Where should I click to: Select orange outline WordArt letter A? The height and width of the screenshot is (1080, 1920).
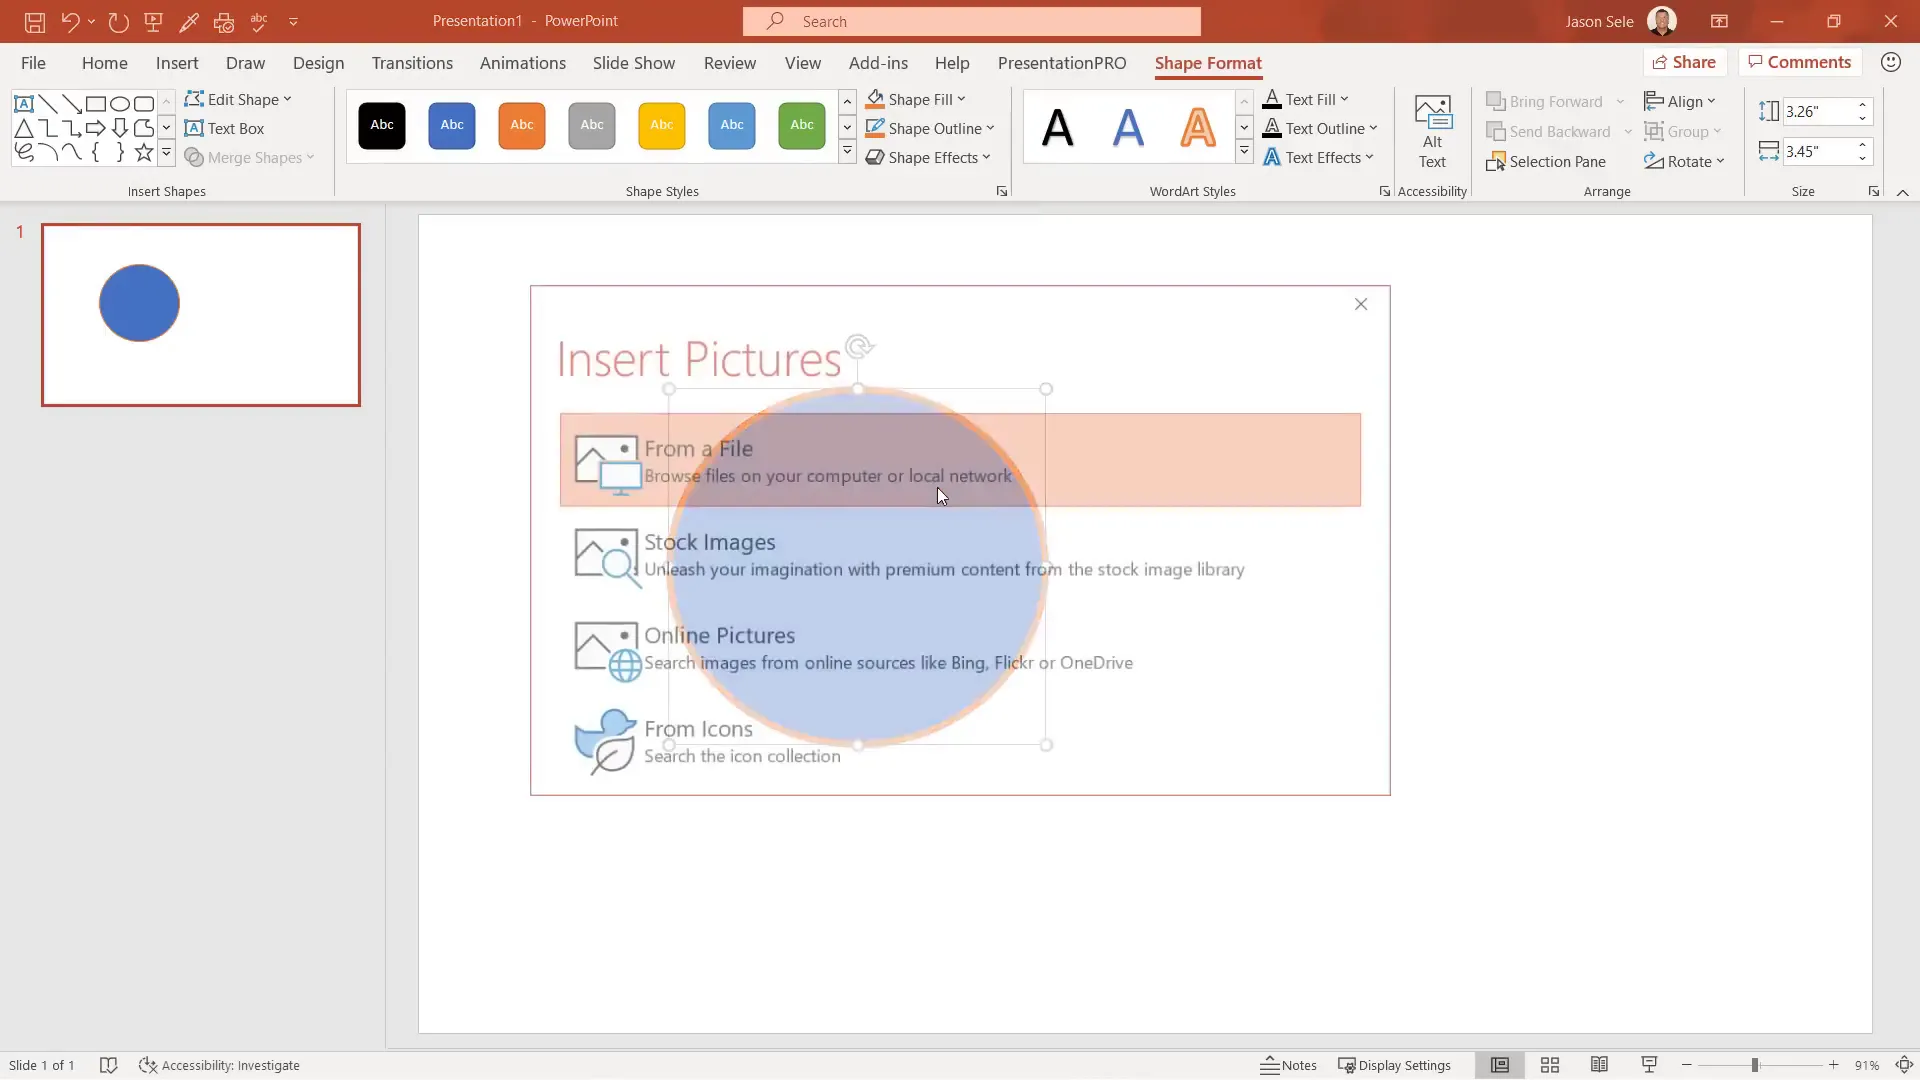(x=1198, y=127)
